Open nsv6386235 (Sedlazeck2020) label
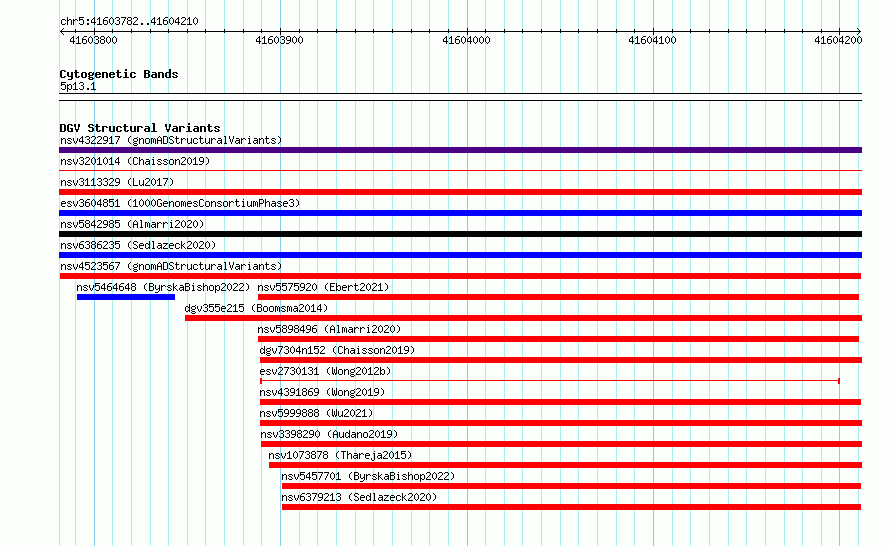890x546 pixels. 138,245
